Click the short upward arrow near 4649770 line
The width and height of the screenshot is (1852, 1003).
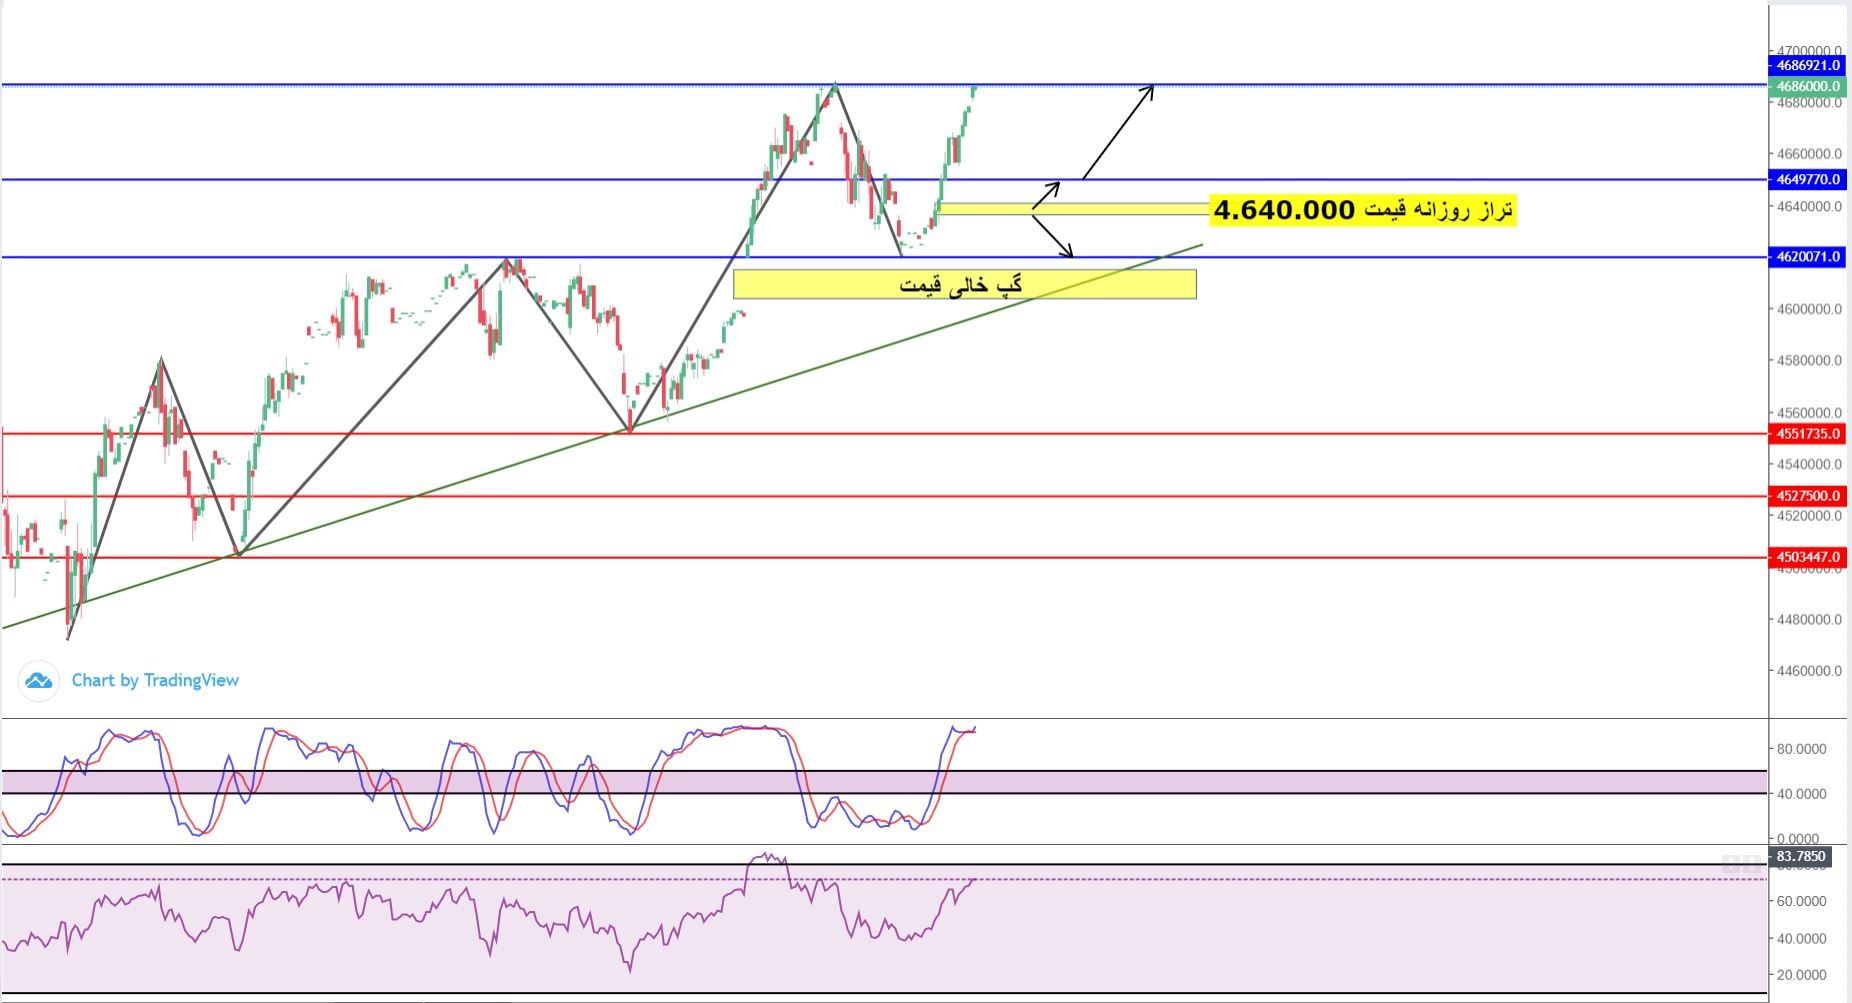[1046, 195]
